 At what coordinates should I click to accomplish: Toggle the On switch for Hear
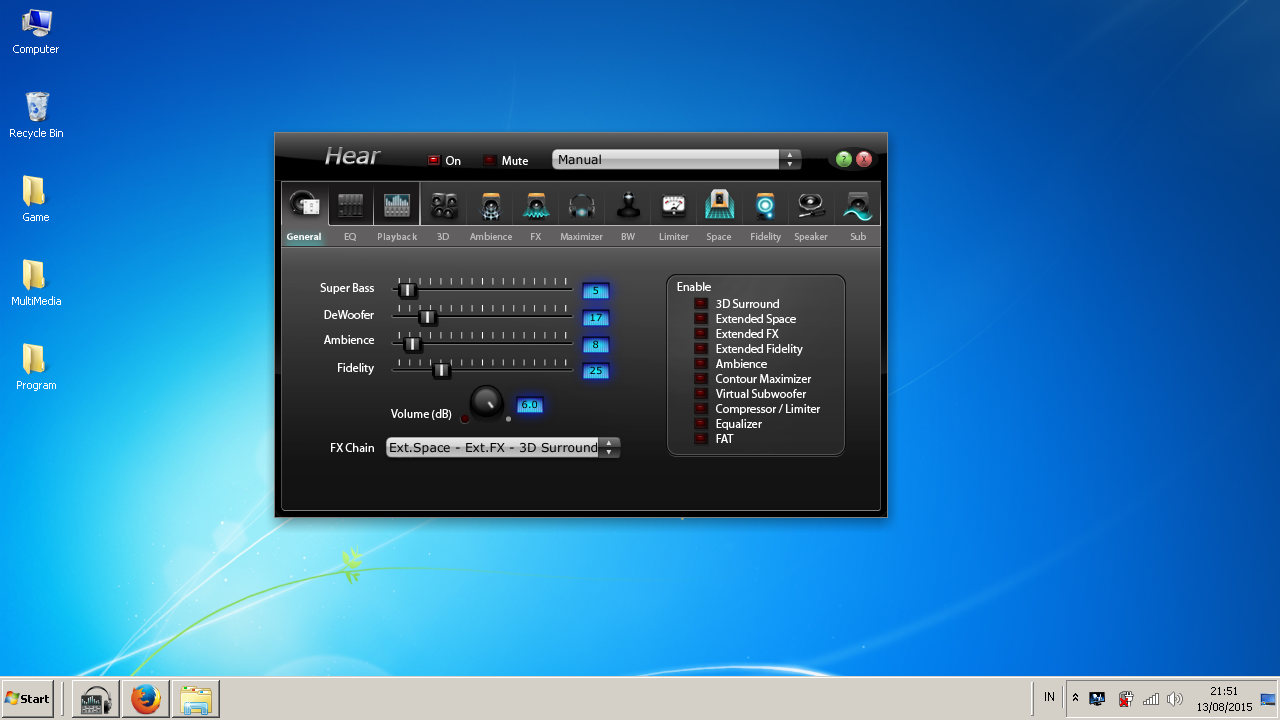click(433, 159)
